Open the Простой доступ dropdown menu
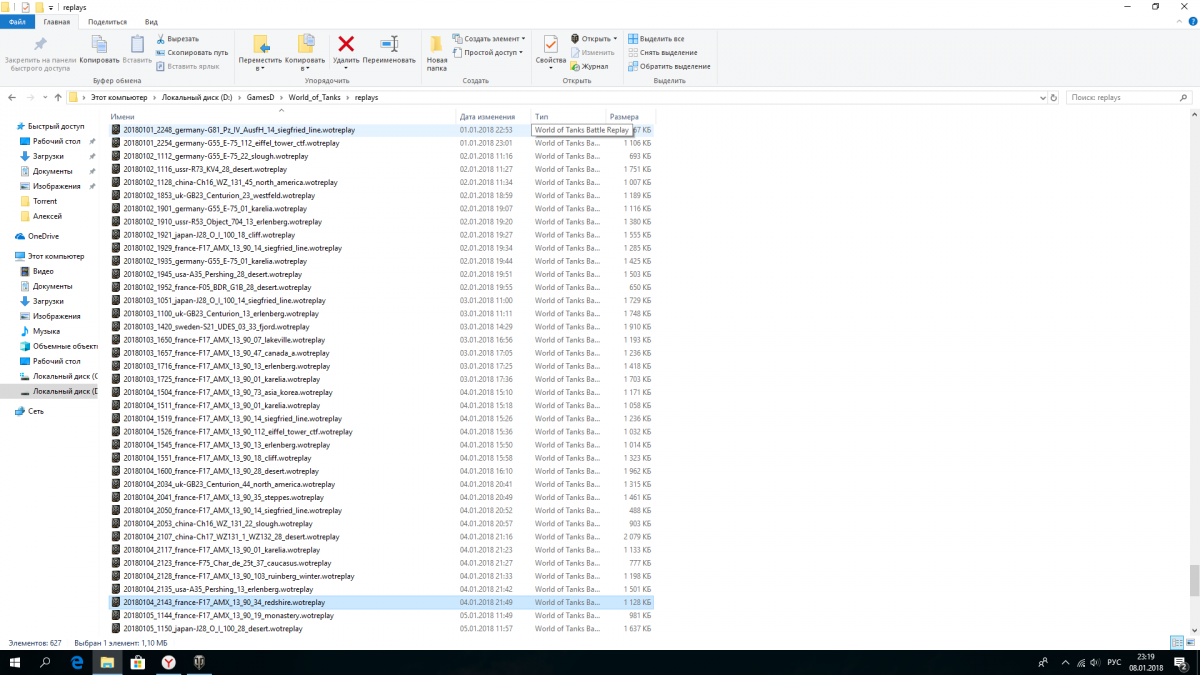The image size is (1200, 675). click(490, 52)
